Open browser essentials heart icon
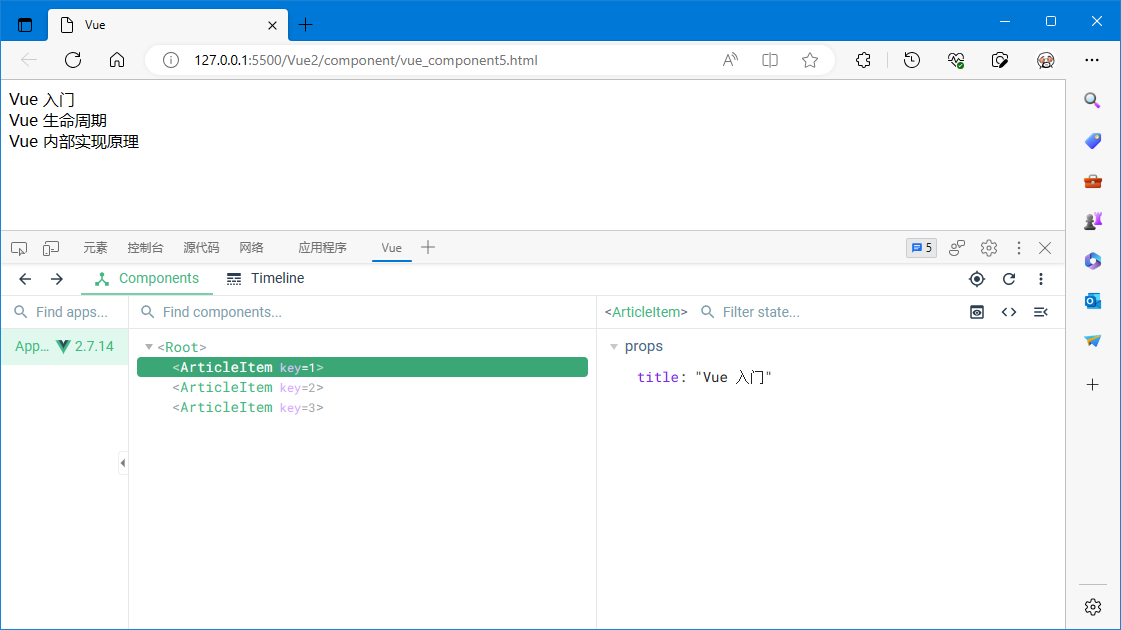The height and width of the screenshot is (630, 1121). pos(956,60)
